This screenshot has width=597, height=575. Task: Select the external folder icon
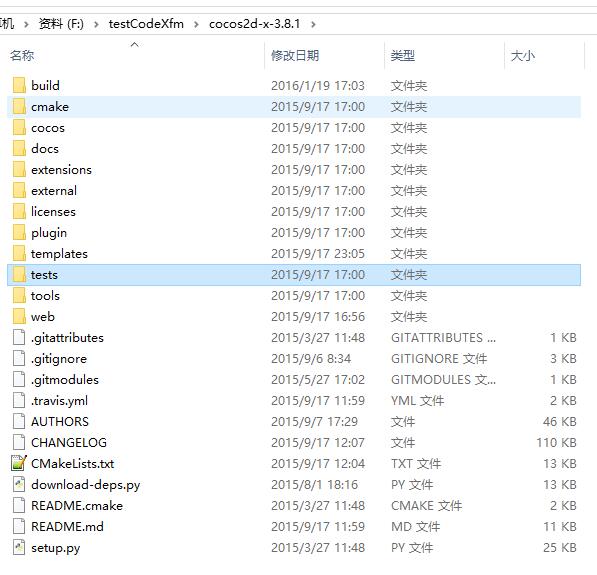tap(19, 190)
